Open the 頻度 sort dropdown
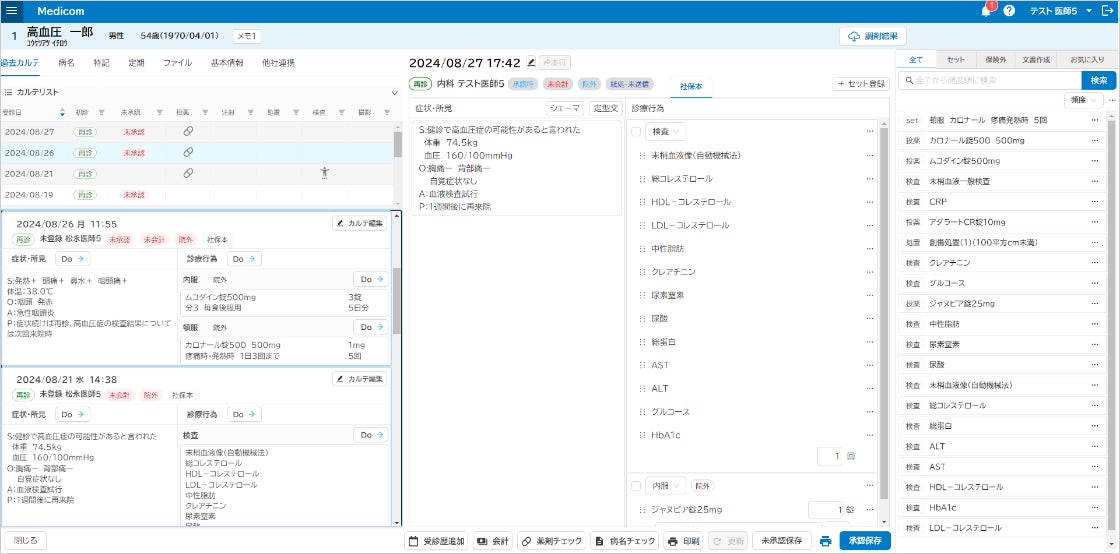The image size is (1120, 554). pos(1084,101)
